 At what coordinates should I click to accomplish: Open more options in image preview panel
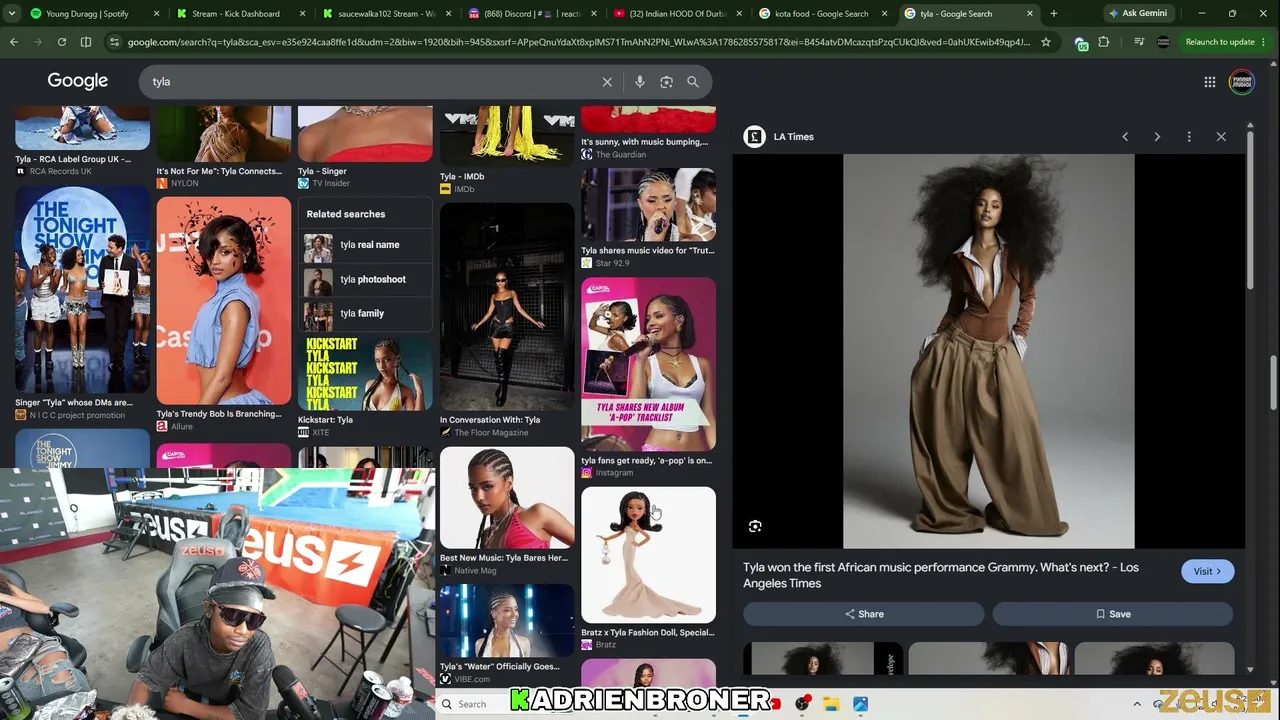pos(1189,137)
